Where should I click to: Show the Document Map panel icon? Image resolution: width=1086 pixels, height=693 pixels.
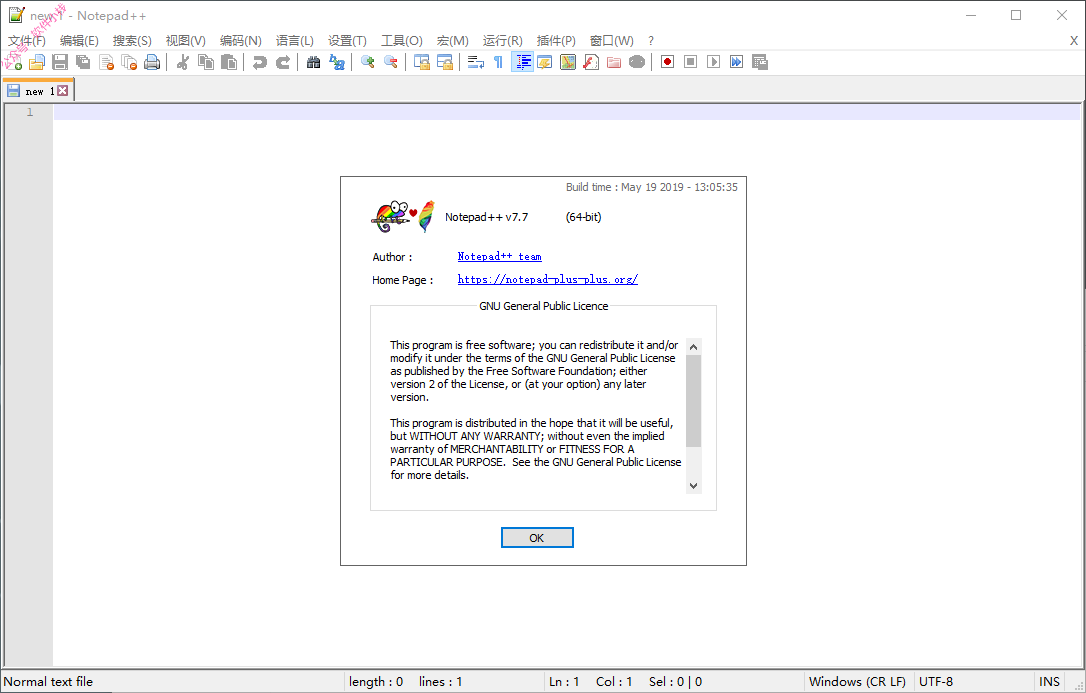568,62
